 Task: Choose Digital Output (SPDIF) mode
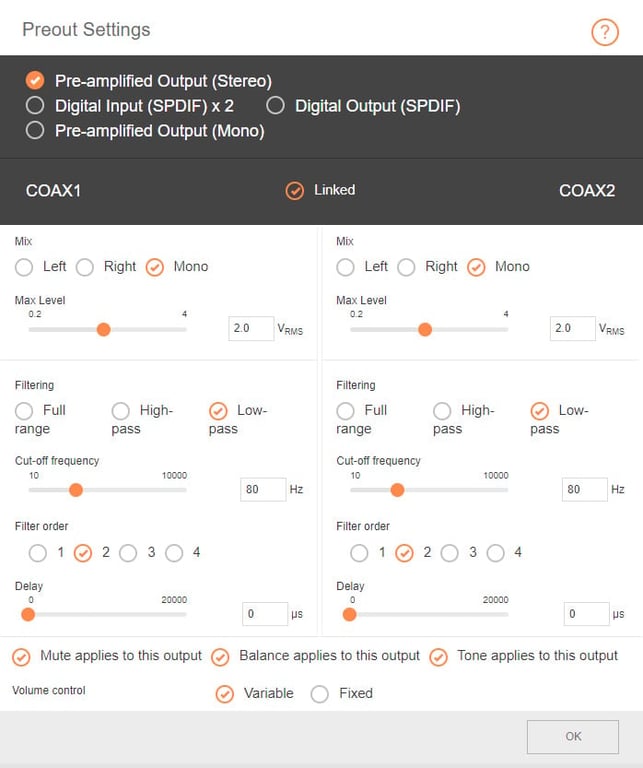(275, 105)
